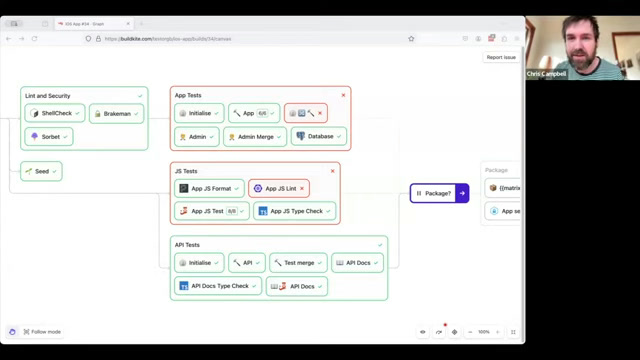This screenshot has height=360, width=640.
Task: Click Chris Campbell's video thumbnail
Action: click(x=583, y=48)
